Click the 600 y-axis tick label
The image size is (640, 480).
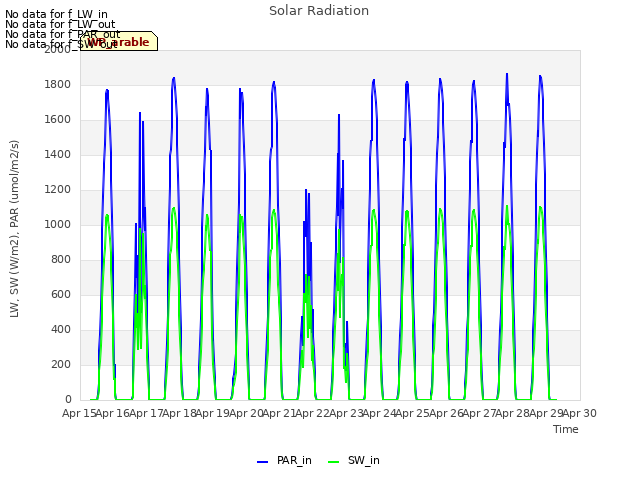tap(61, 295)
